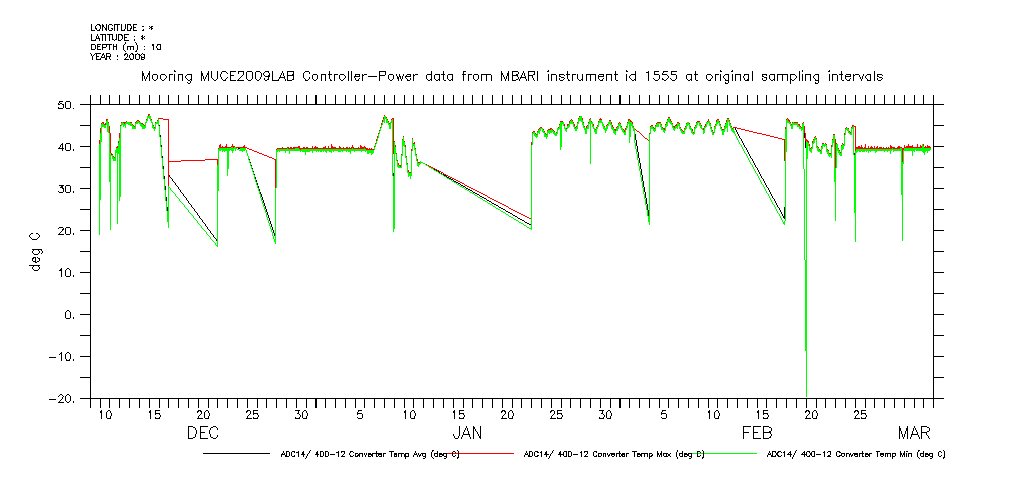Click the Converter Temp Min legend label
Screen dimensions: 1009x504
point(855,454)
